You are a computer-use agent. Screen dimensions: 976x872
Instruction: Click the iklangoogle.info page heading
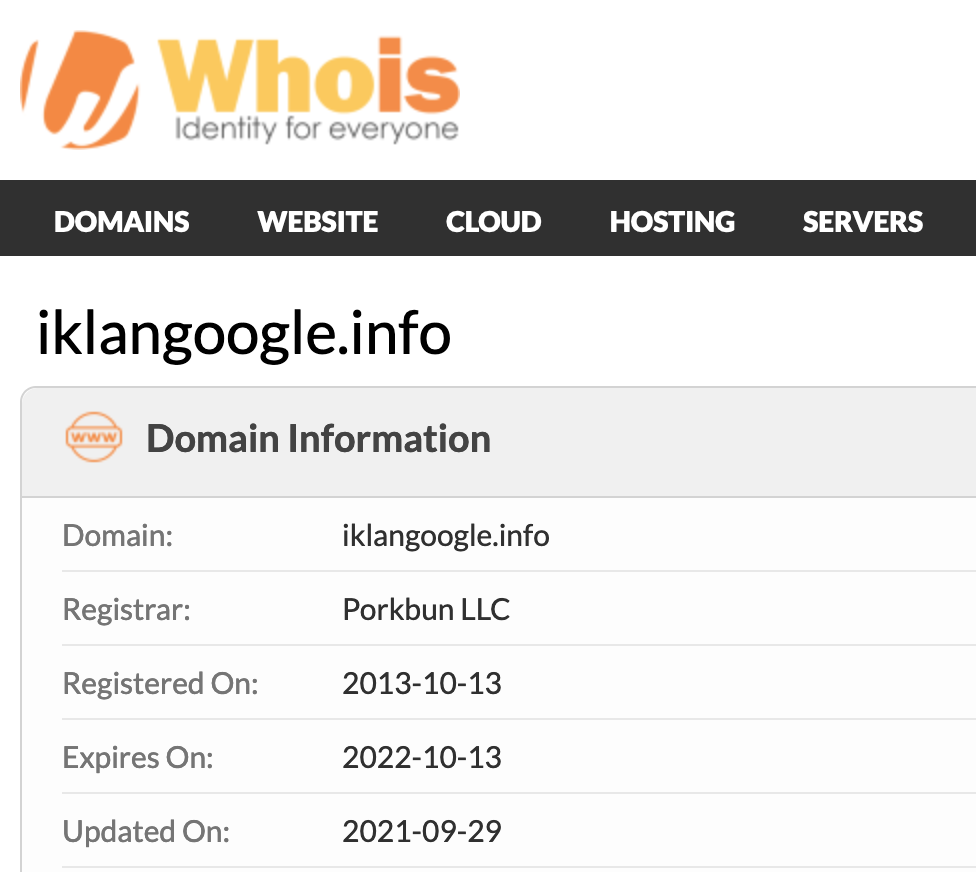pos(244,334)
